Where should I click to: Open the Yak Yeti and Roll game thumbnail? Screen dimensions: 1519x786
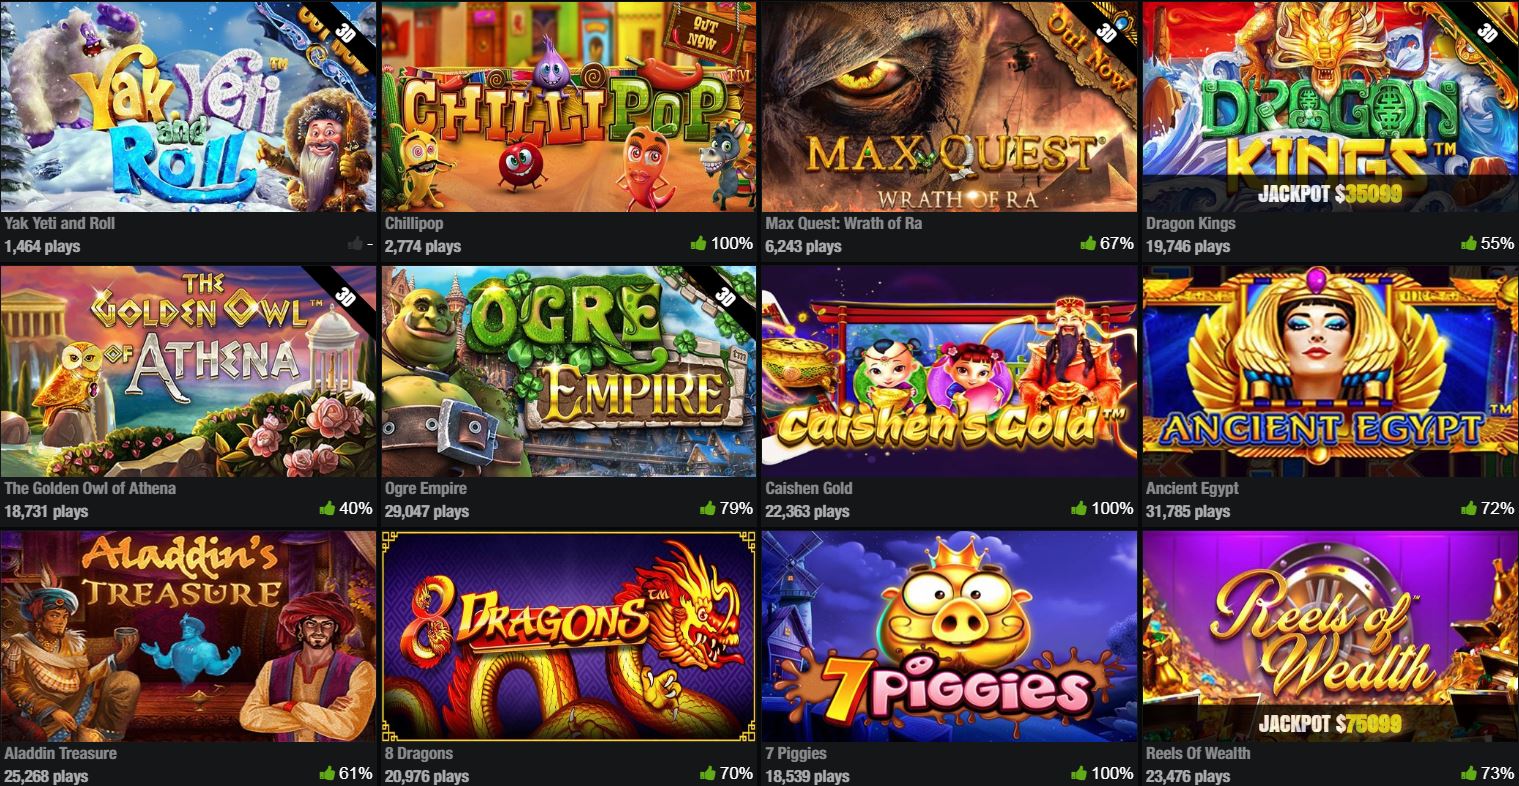coord(188,106)
